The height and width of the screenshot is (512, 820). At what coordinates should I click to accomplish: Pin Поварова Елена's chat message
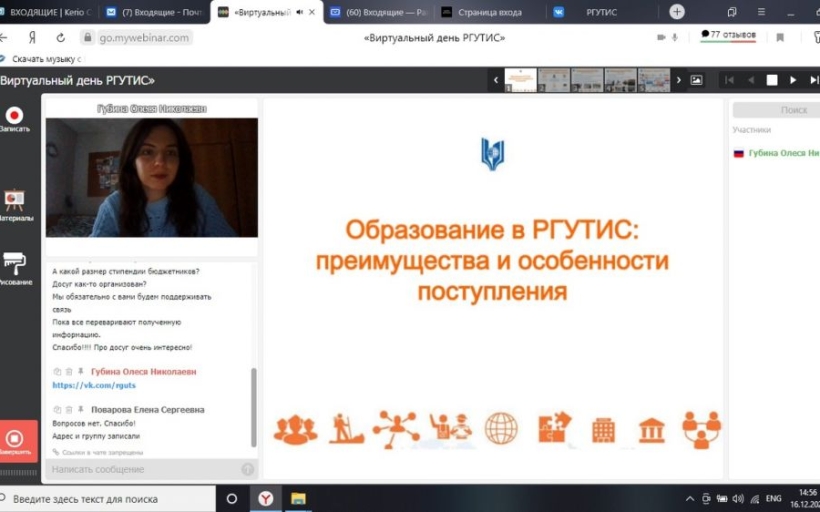[81, 409]
